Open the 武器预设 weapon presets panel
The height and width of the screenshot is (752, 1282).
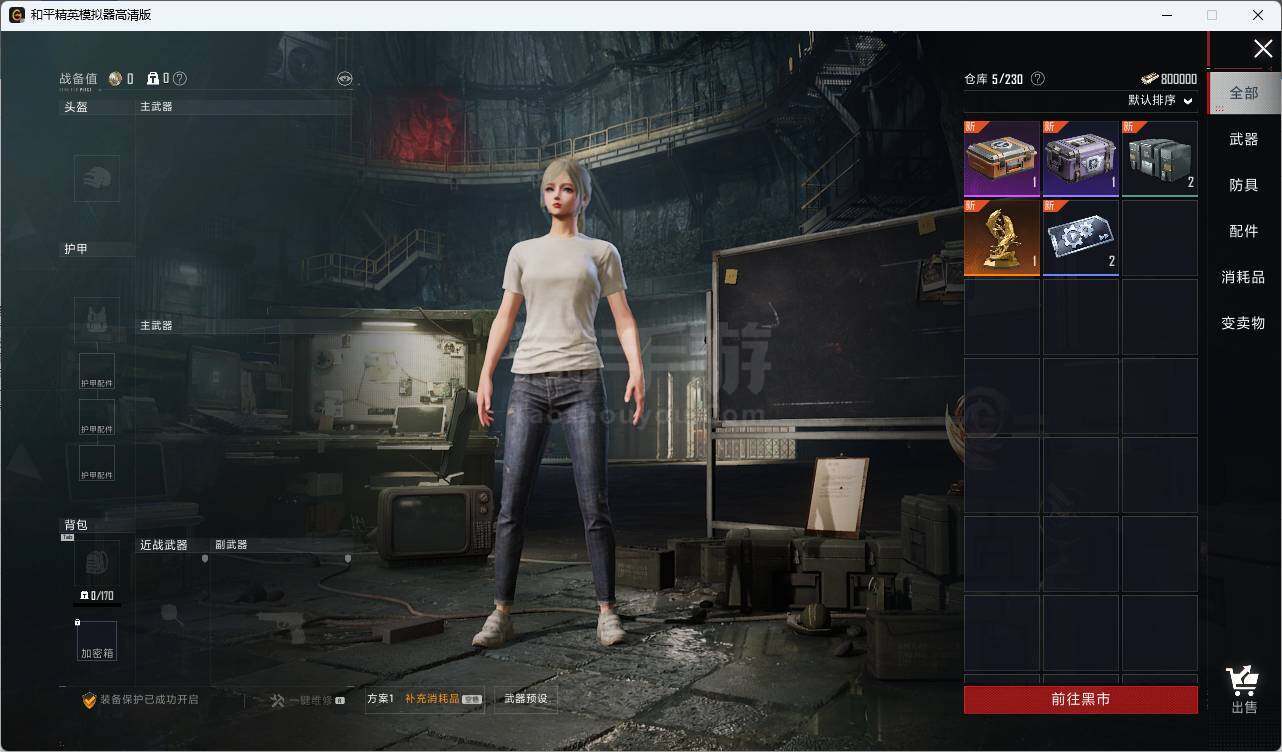[525, 699]
